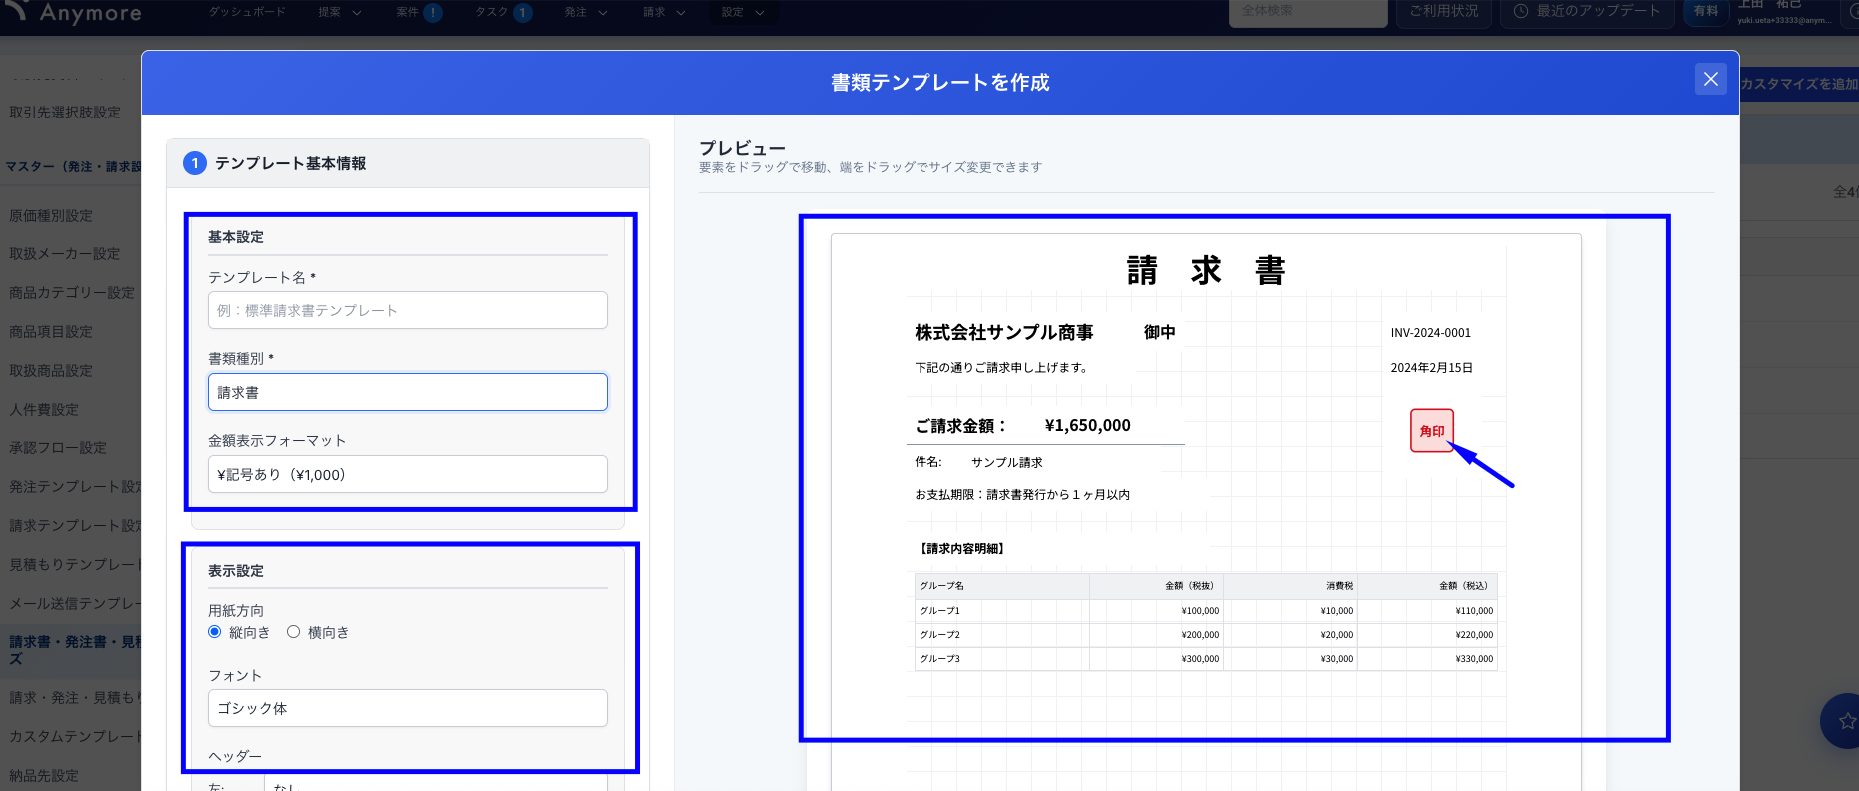Open 商品カテゴリー設定 in sidebar
The width and height of the screenshot is (1859, 791).
click(x=72, y=293)
